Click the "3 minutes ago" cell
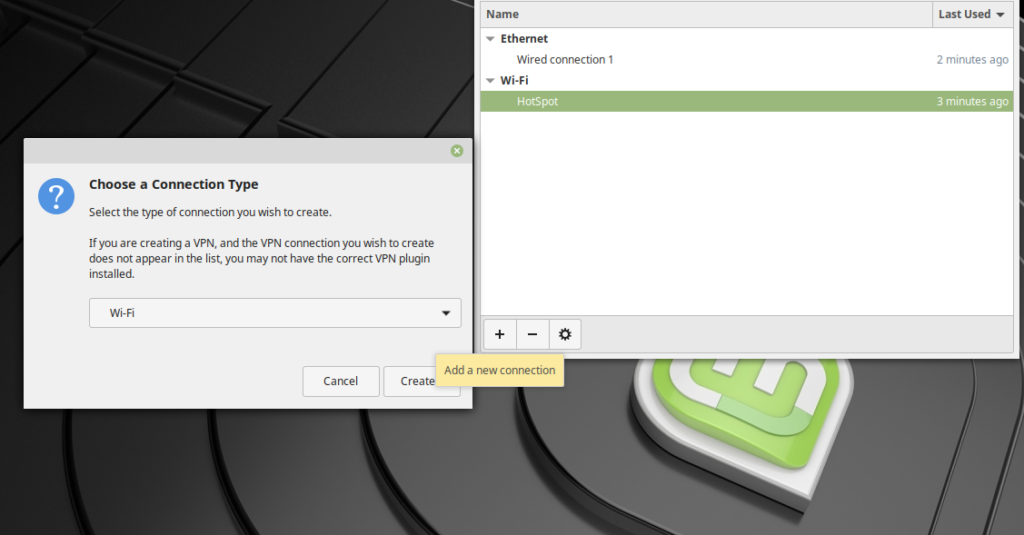This screenshot has height=535, width=1024. 972,101
